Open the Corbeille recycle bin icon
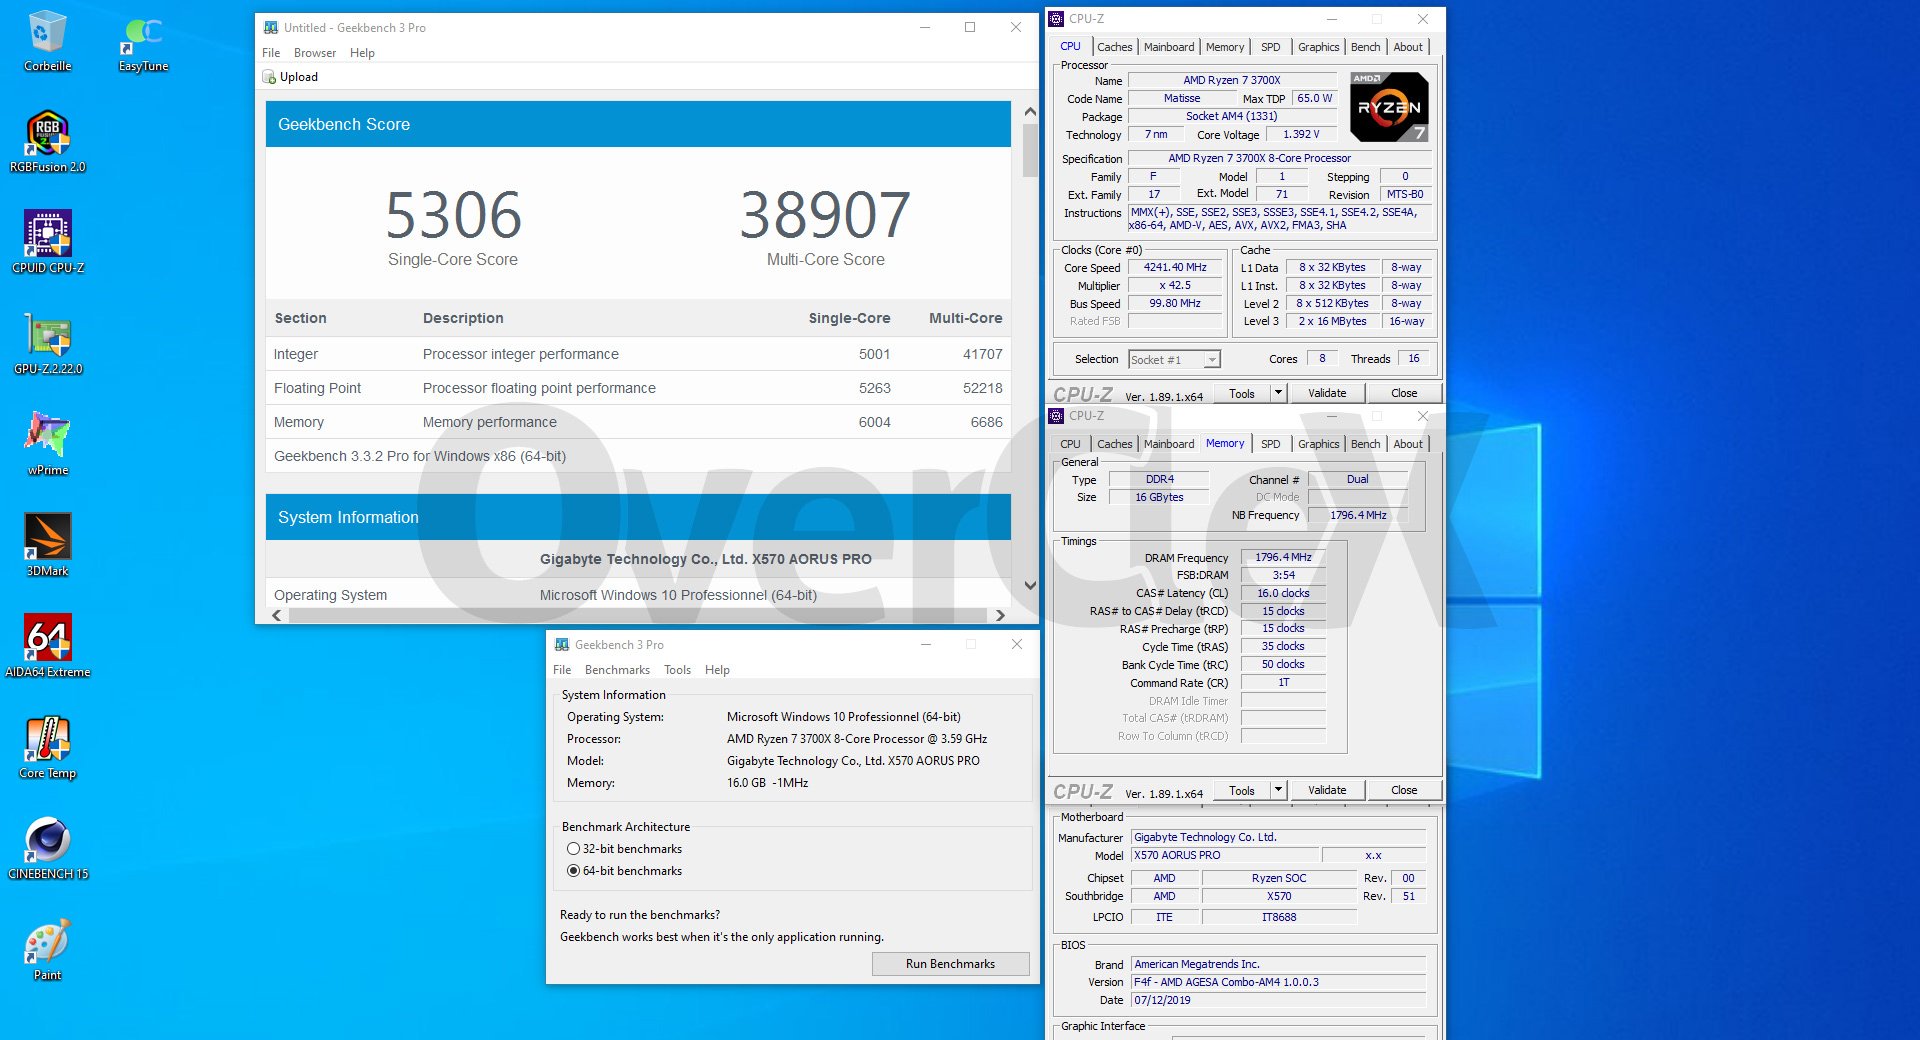The width and height of the screenshot is (1920, 1040). point(47,39)
